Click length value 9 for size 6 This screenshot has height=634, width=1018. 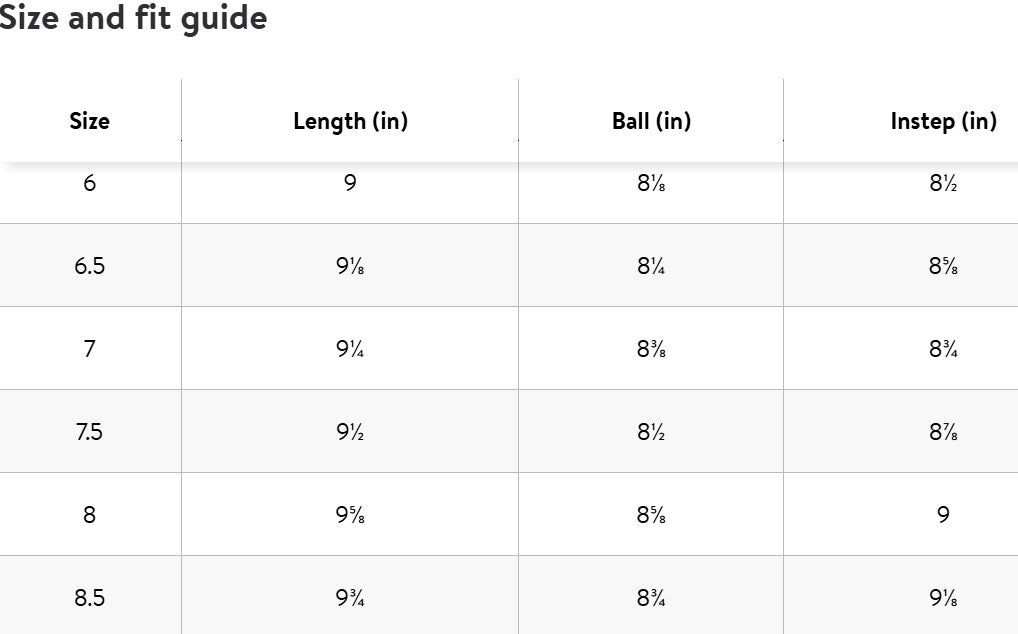(x=350, y=183)
